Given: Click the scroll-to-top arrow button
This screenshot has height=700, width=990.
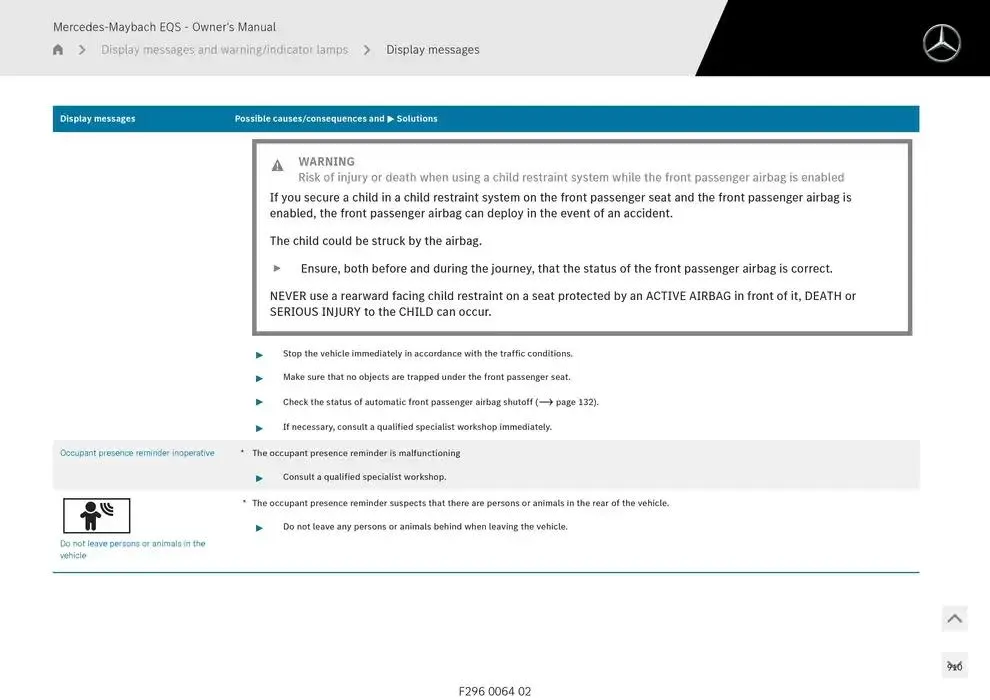Looking at the screenshot, I should click(x=954, y=619).
